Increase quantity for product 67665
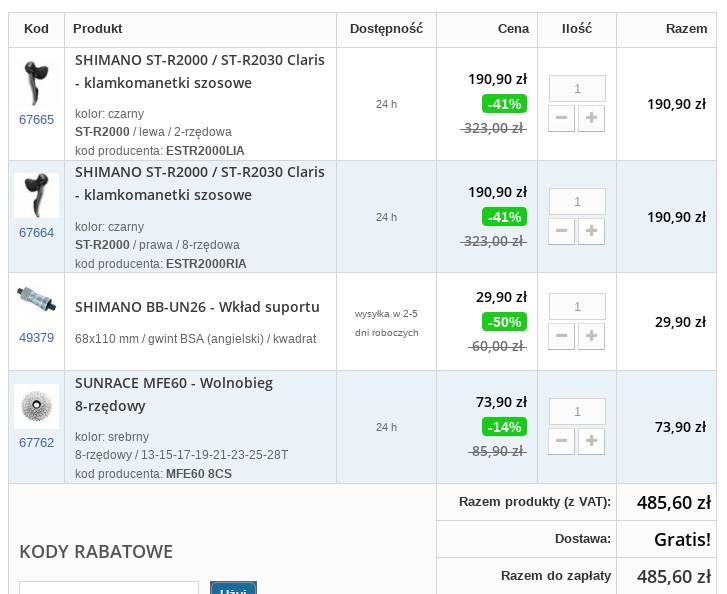 pyautogui.click(x=591, y=118)
